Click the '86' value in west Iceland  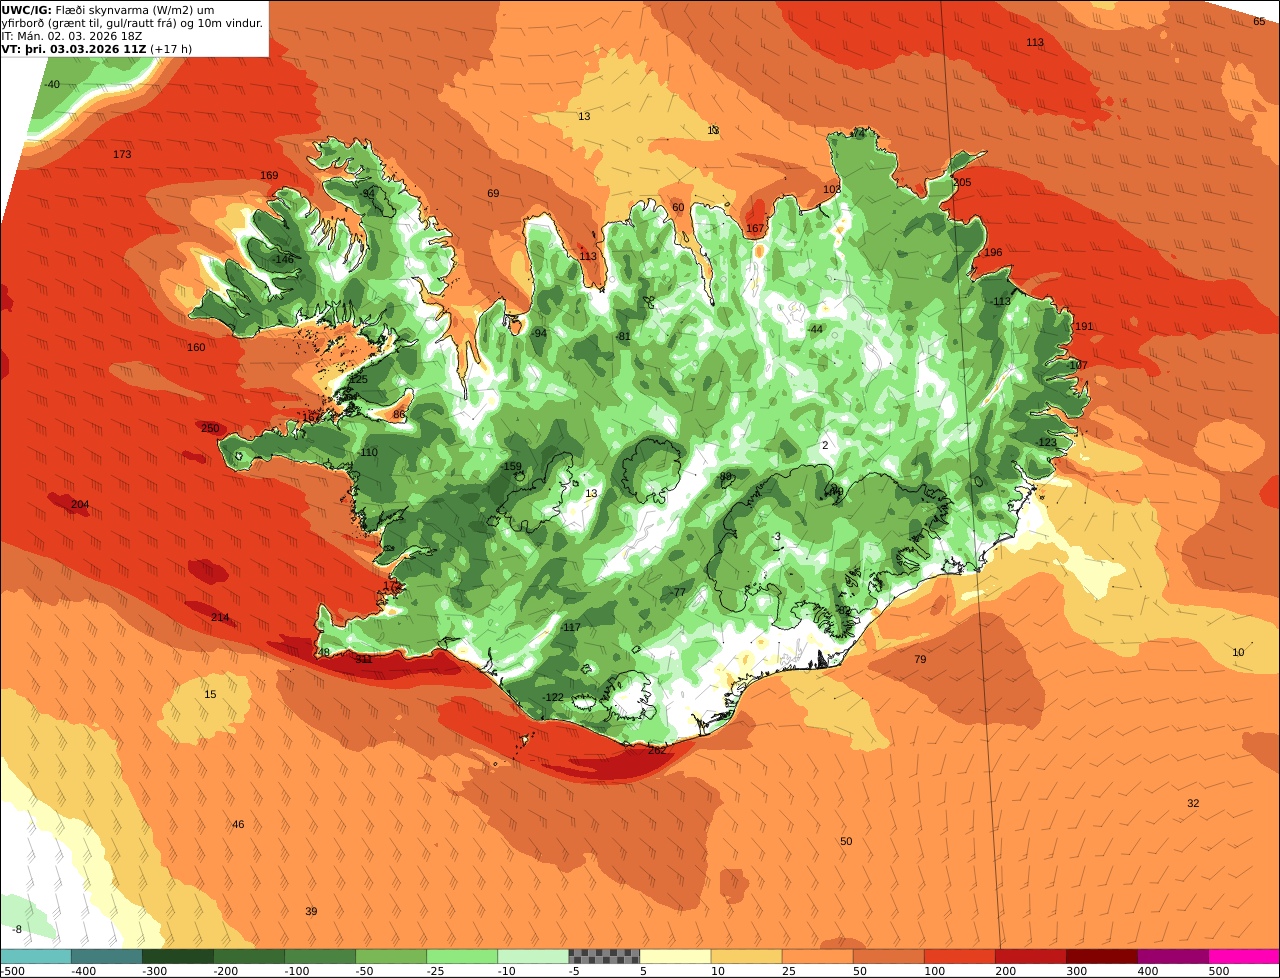[x=399, y=414]
